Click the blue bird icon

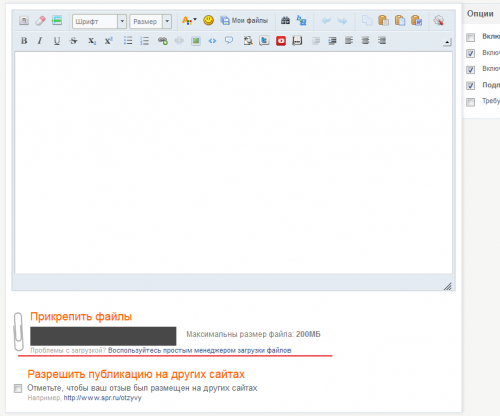click(264, 41)
